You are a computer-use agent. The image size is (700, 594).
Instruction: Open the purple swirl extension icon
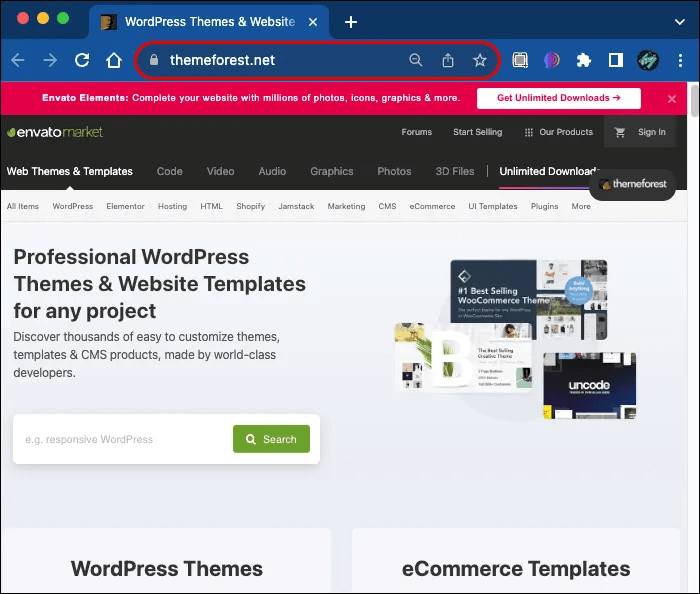[x=552, y=60]
